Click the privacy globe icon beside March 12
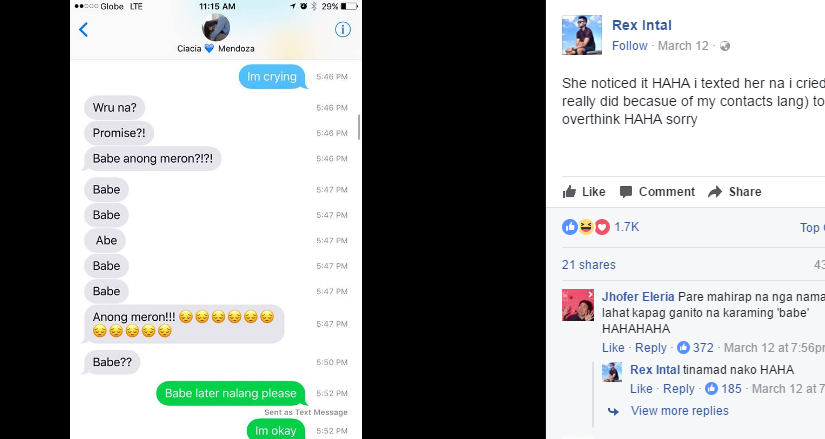 pyautogui.click(x=725, y=46)
